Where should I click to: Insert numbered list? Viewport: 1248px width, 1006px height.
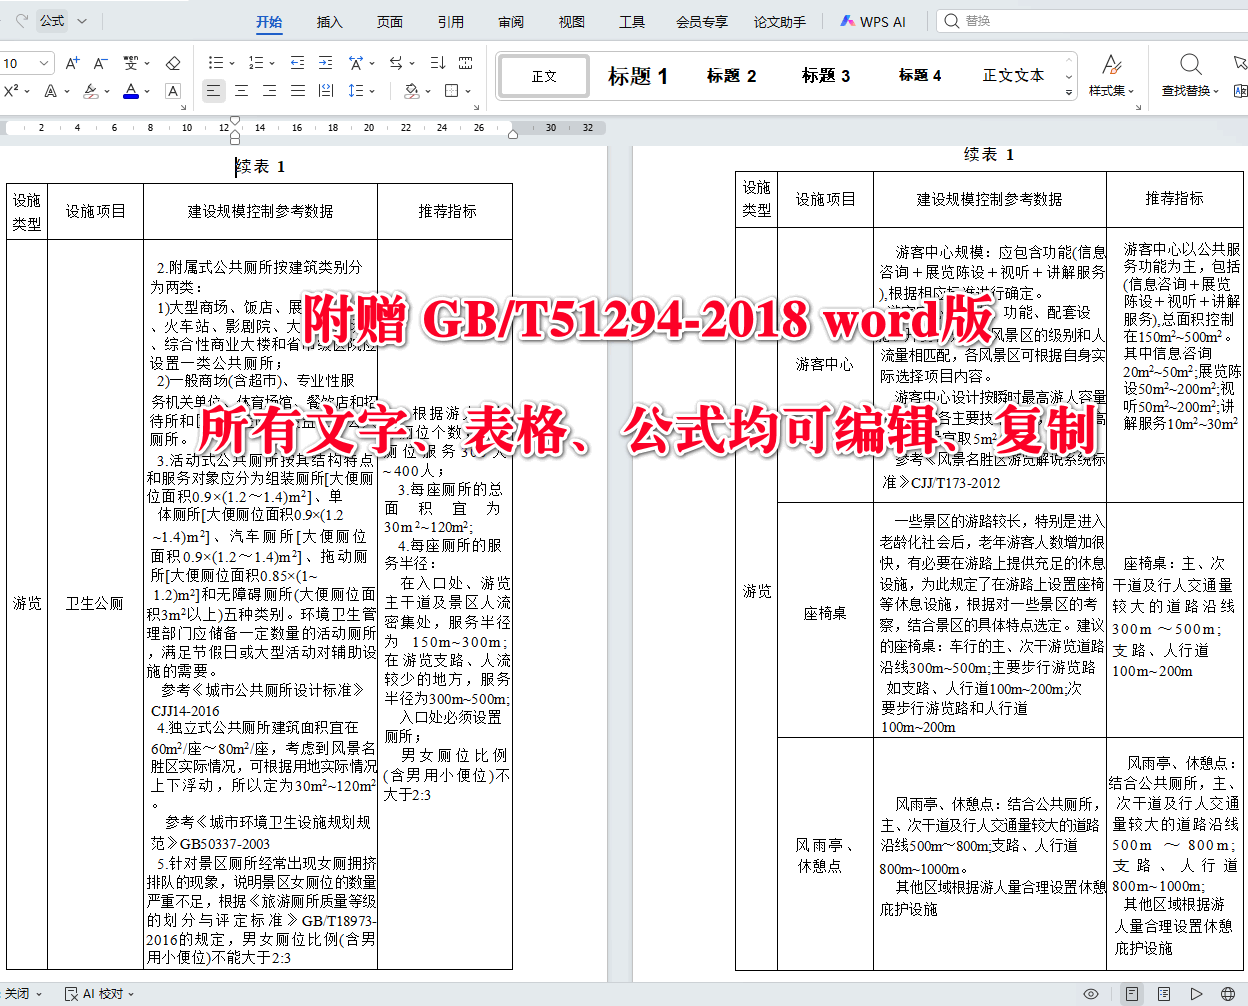[256, 63]
